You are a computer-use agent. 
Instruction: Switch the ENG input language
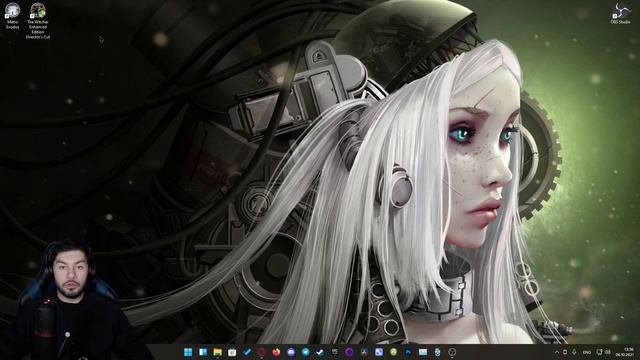(x=587, y=352)
